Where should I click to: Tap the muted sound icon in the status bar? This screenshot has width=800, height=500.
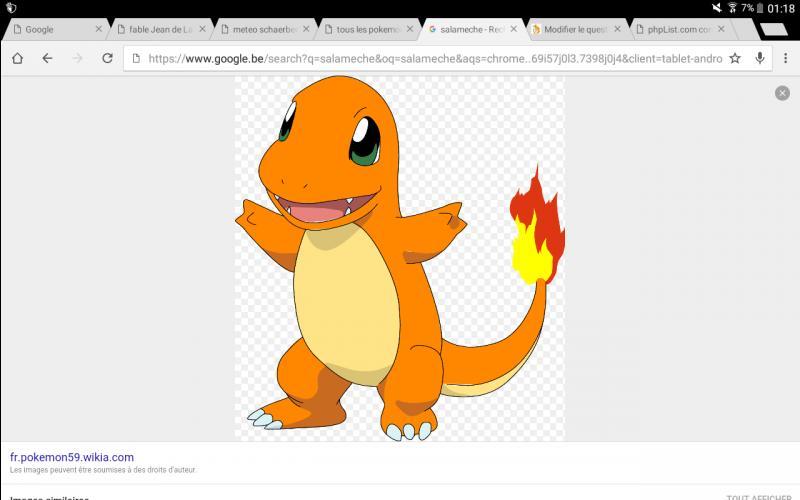[717, 8]
